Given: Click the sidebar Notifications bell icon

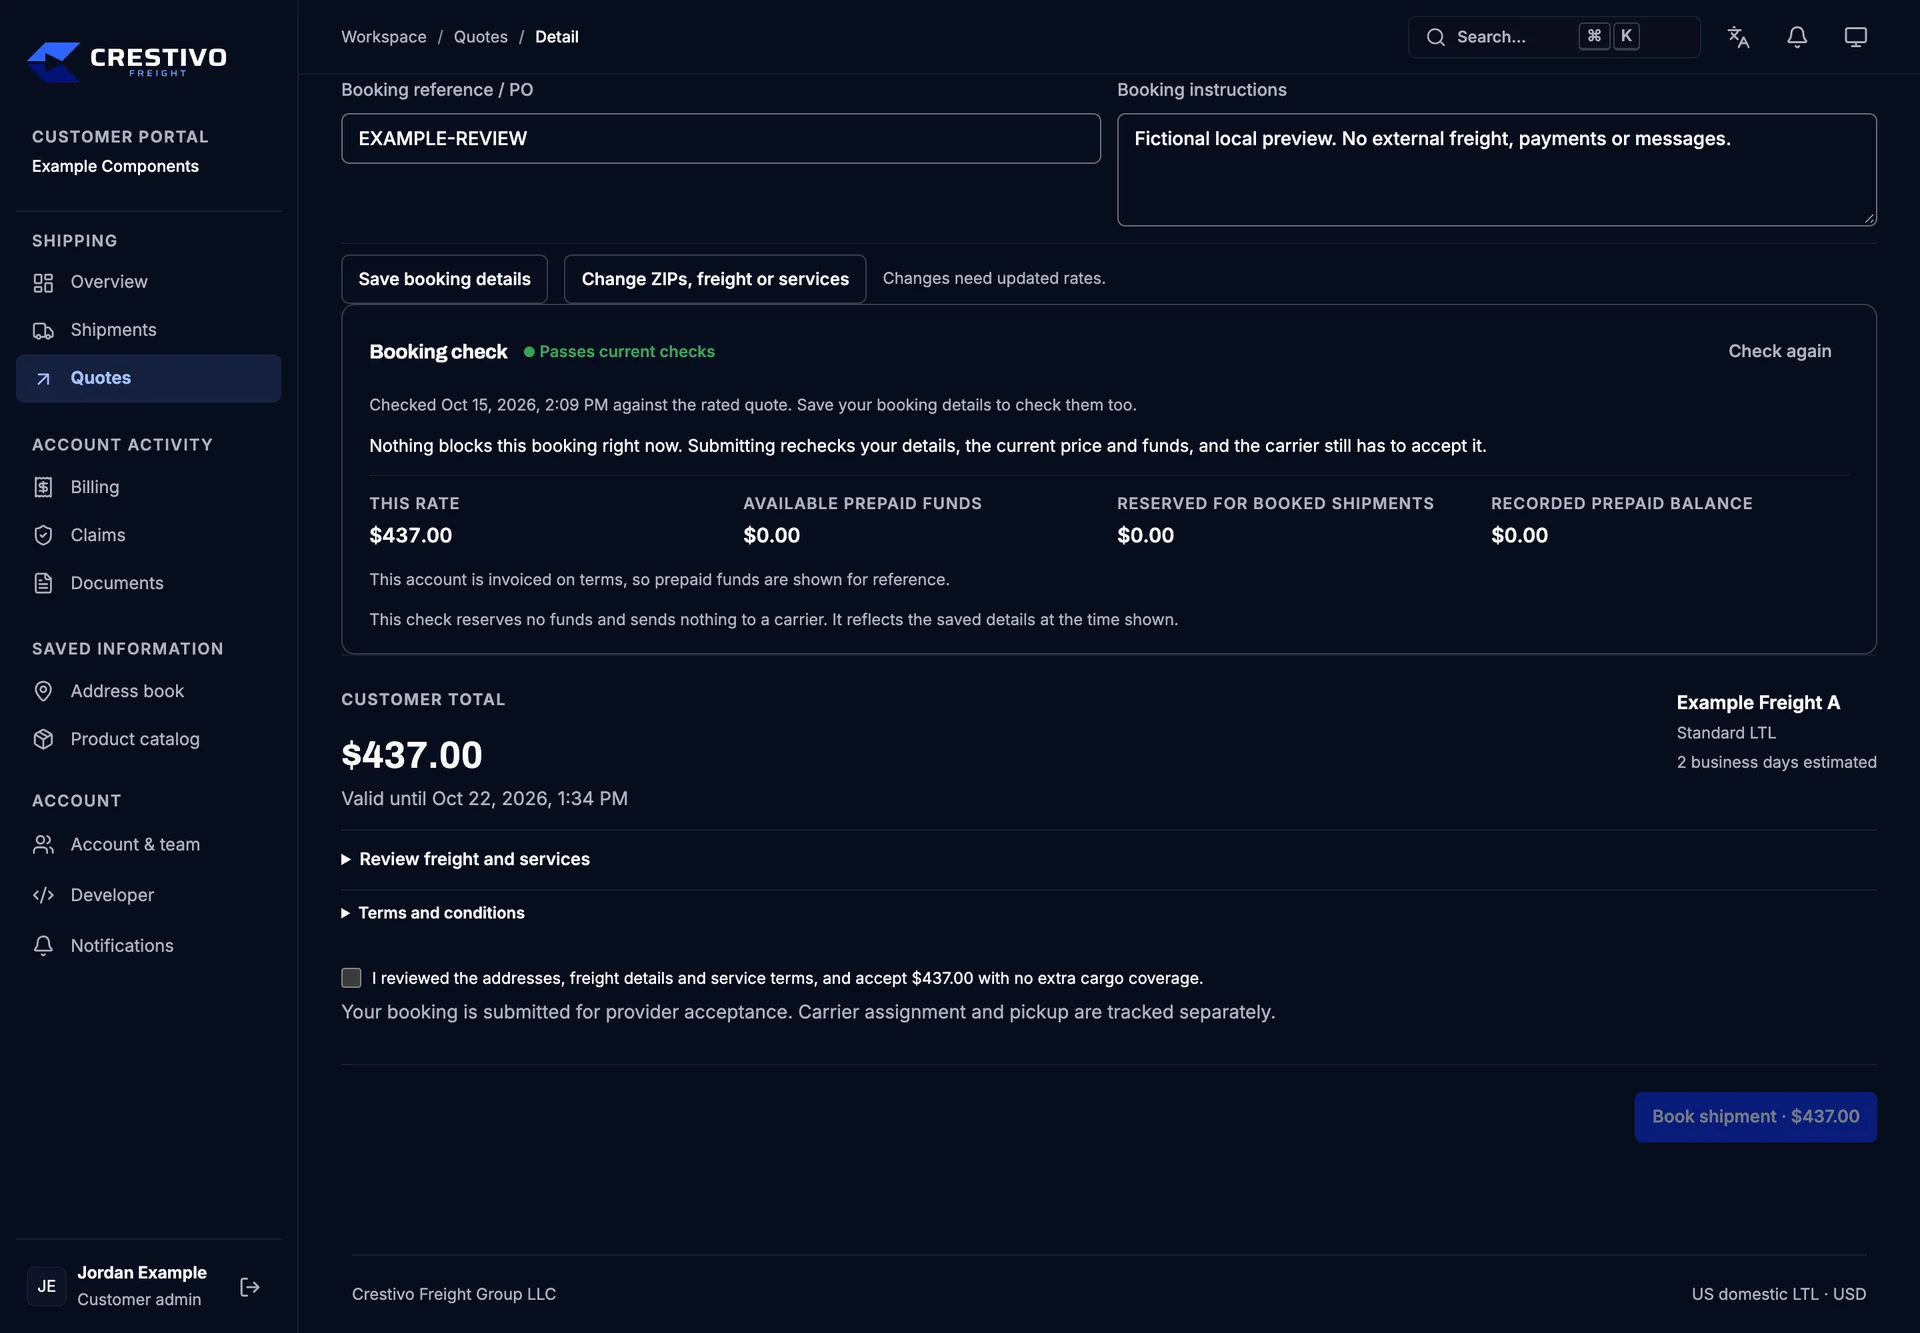Looking at the screenshot, I should [43, 946].
